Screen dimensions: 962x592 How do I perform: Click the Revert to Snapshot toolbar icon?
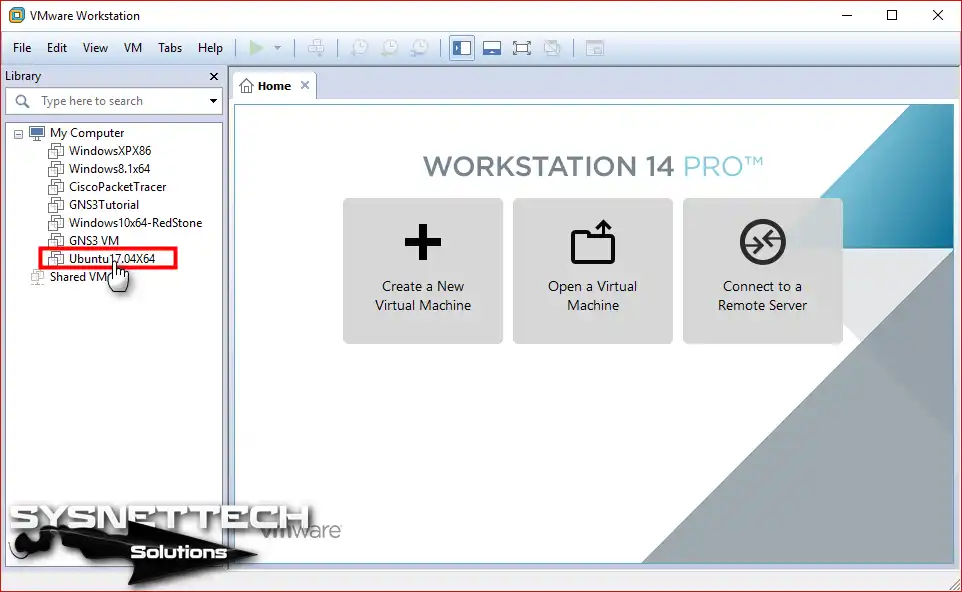(390, 48)
